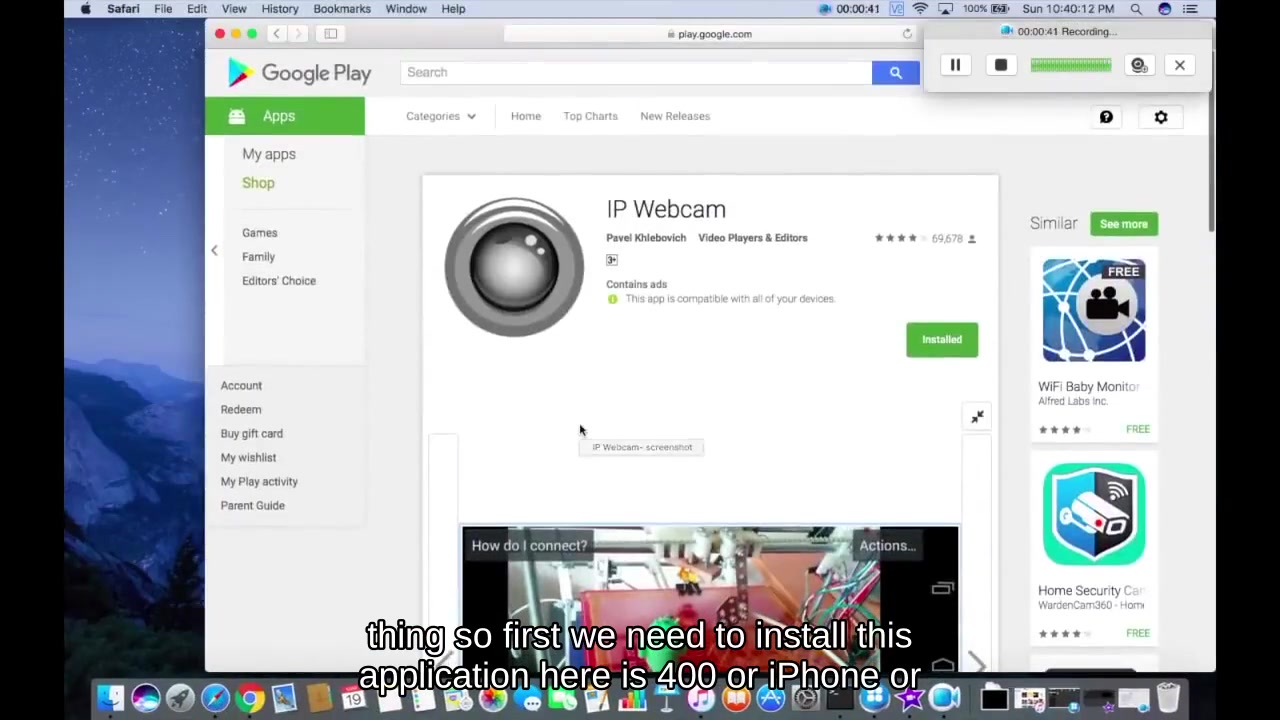Launch Safari from the Dock
This screenshot has width=1280, height=720.
tap(215, 697)
